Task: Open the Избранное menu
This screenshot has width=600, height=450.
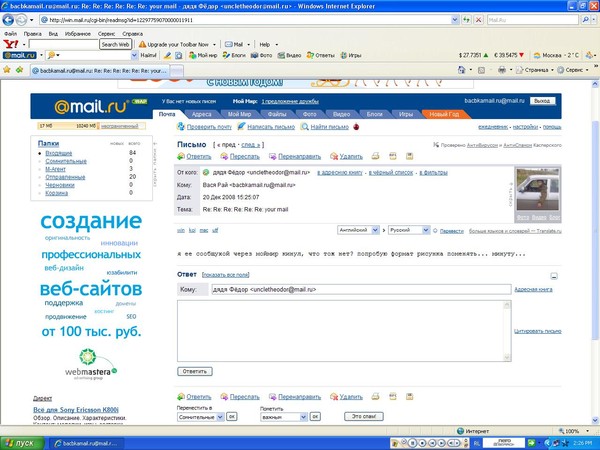Action: [x=78, y=34]
